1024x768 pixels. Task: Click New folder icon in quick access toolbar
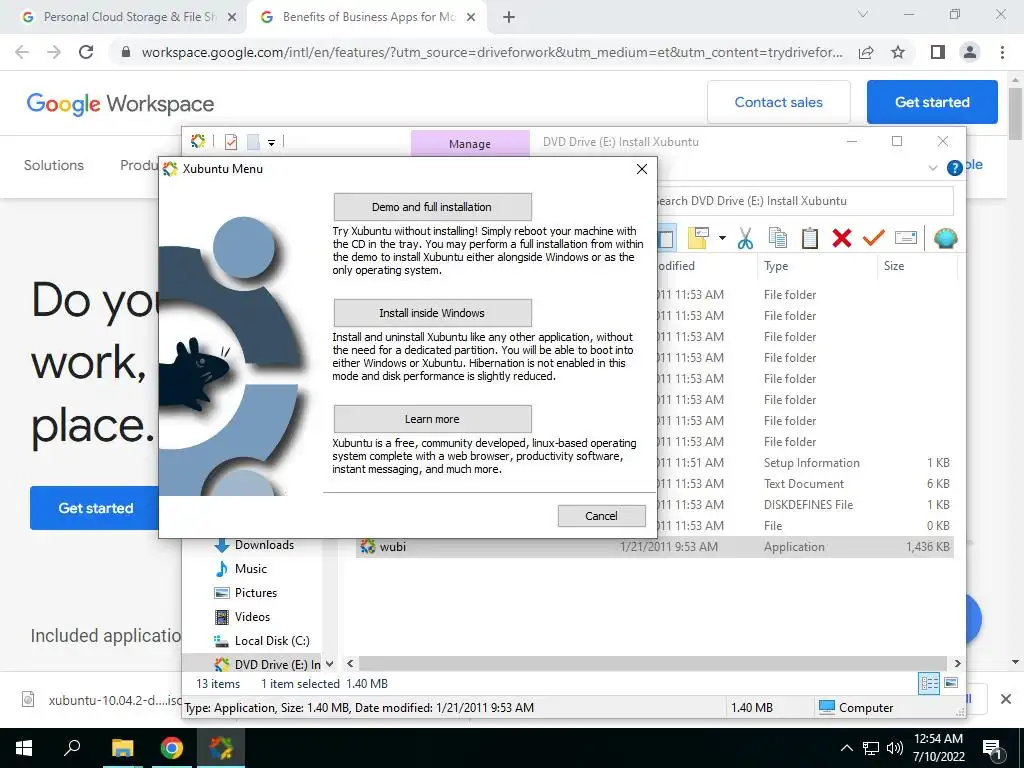click(x=253, y=142)
